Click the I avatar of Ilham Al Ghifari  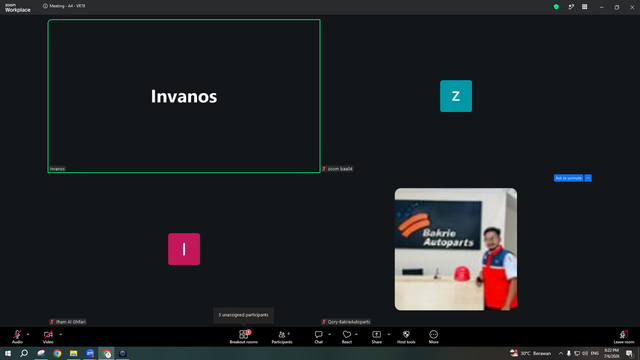[x=184, y=249]
